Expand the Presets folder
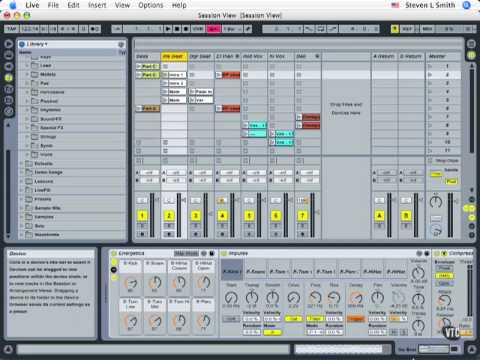The image size is (480, 360). click(x=22, y=199)
